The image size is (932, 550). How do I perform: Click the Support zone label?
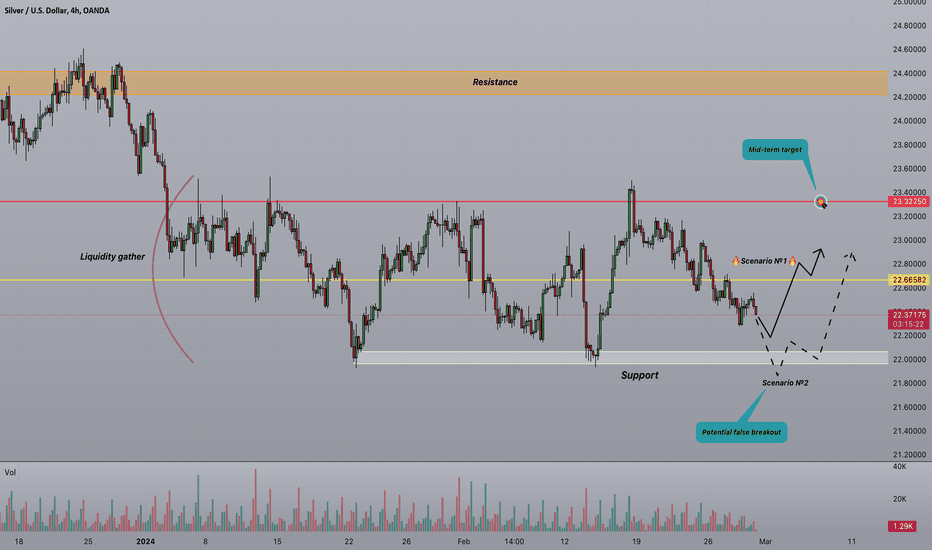point(640,375)
